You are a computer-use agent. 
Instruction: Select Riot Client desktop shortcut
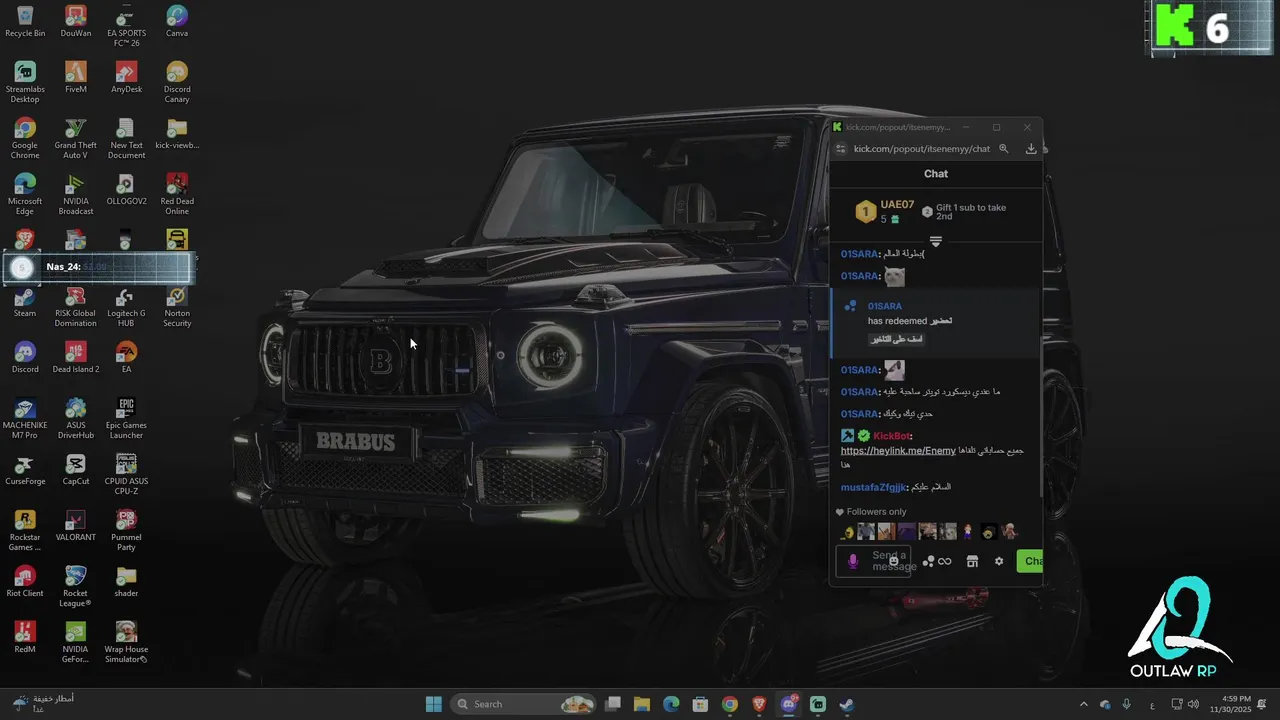click(x=25, y=581)
